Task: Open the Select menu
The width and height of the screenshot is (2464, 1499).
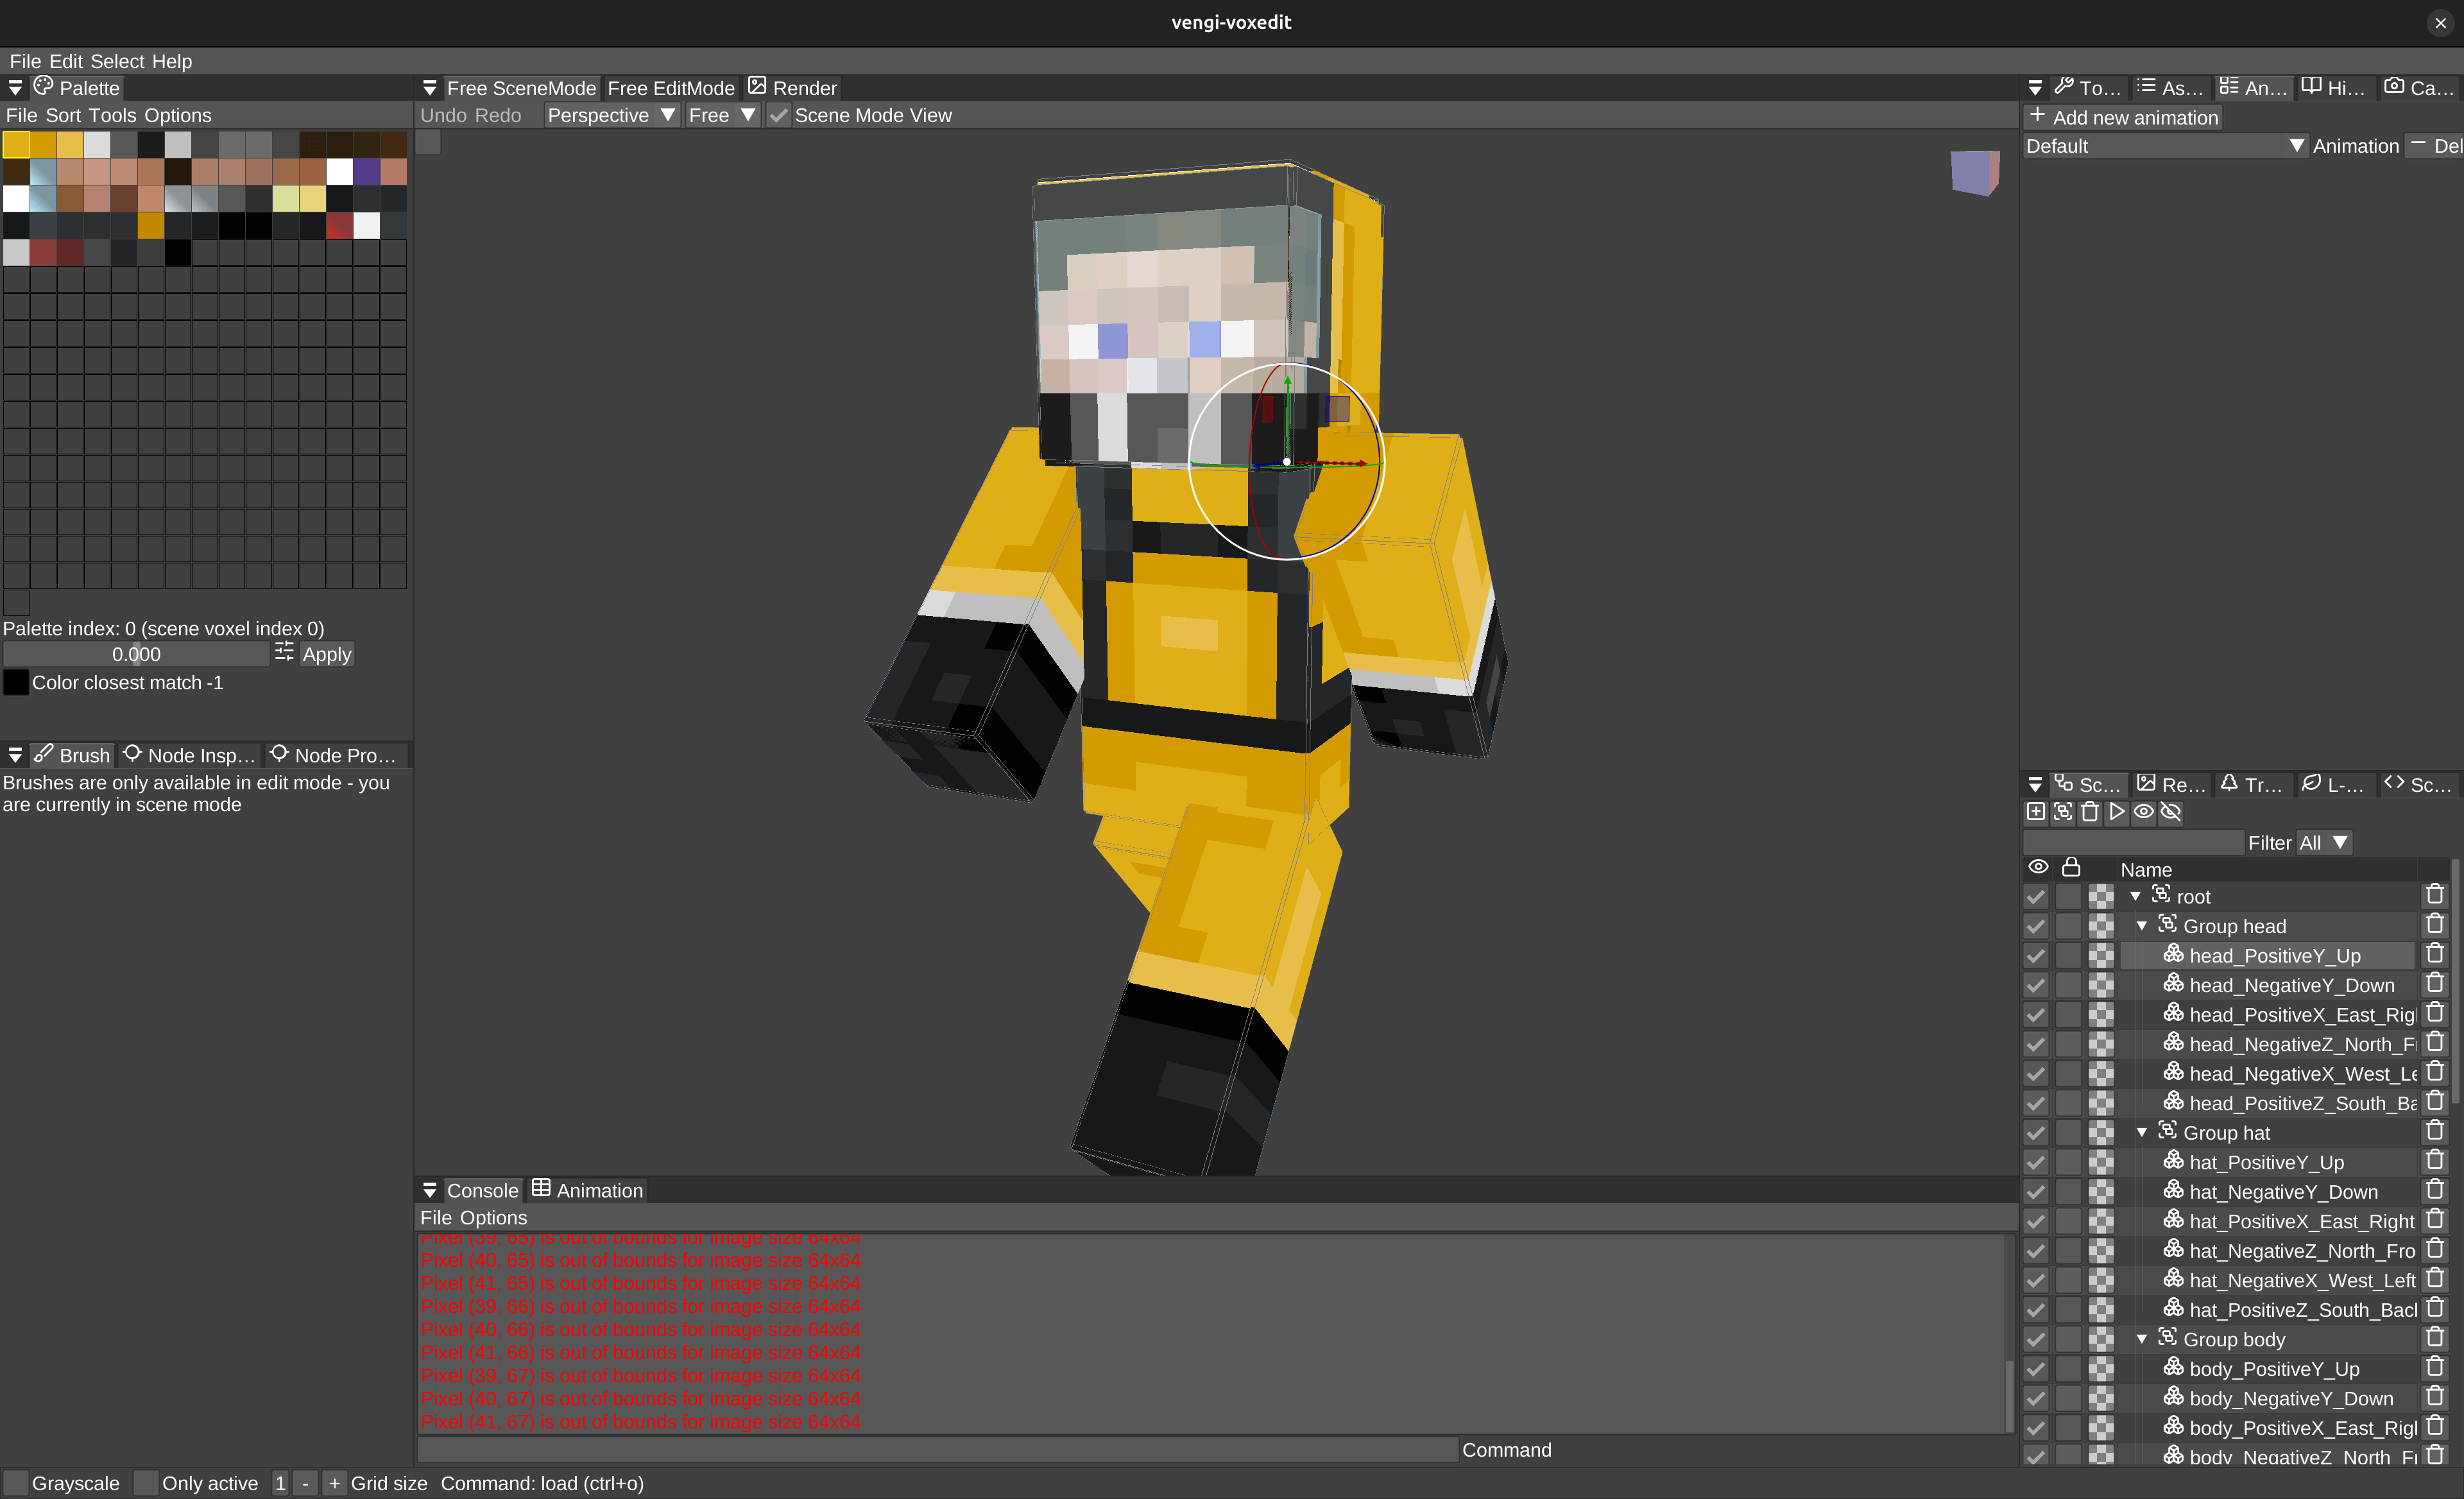Action: click(117, 61)
